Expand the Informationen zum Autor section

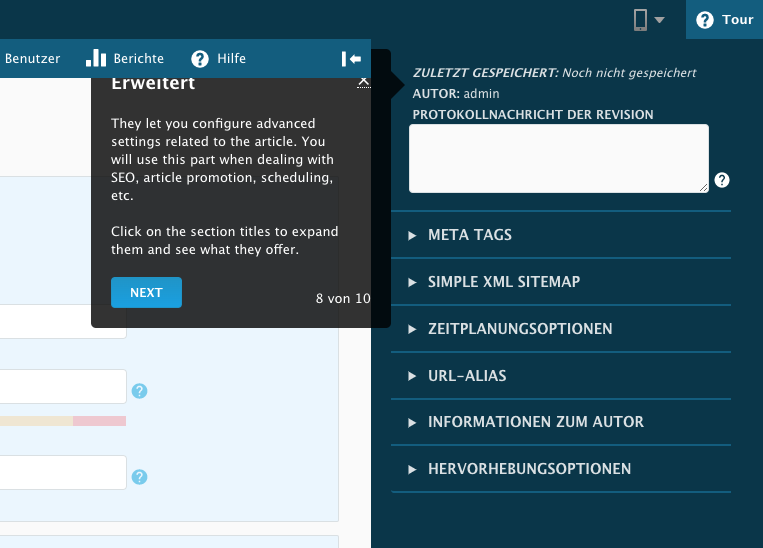tap(535, 422)
